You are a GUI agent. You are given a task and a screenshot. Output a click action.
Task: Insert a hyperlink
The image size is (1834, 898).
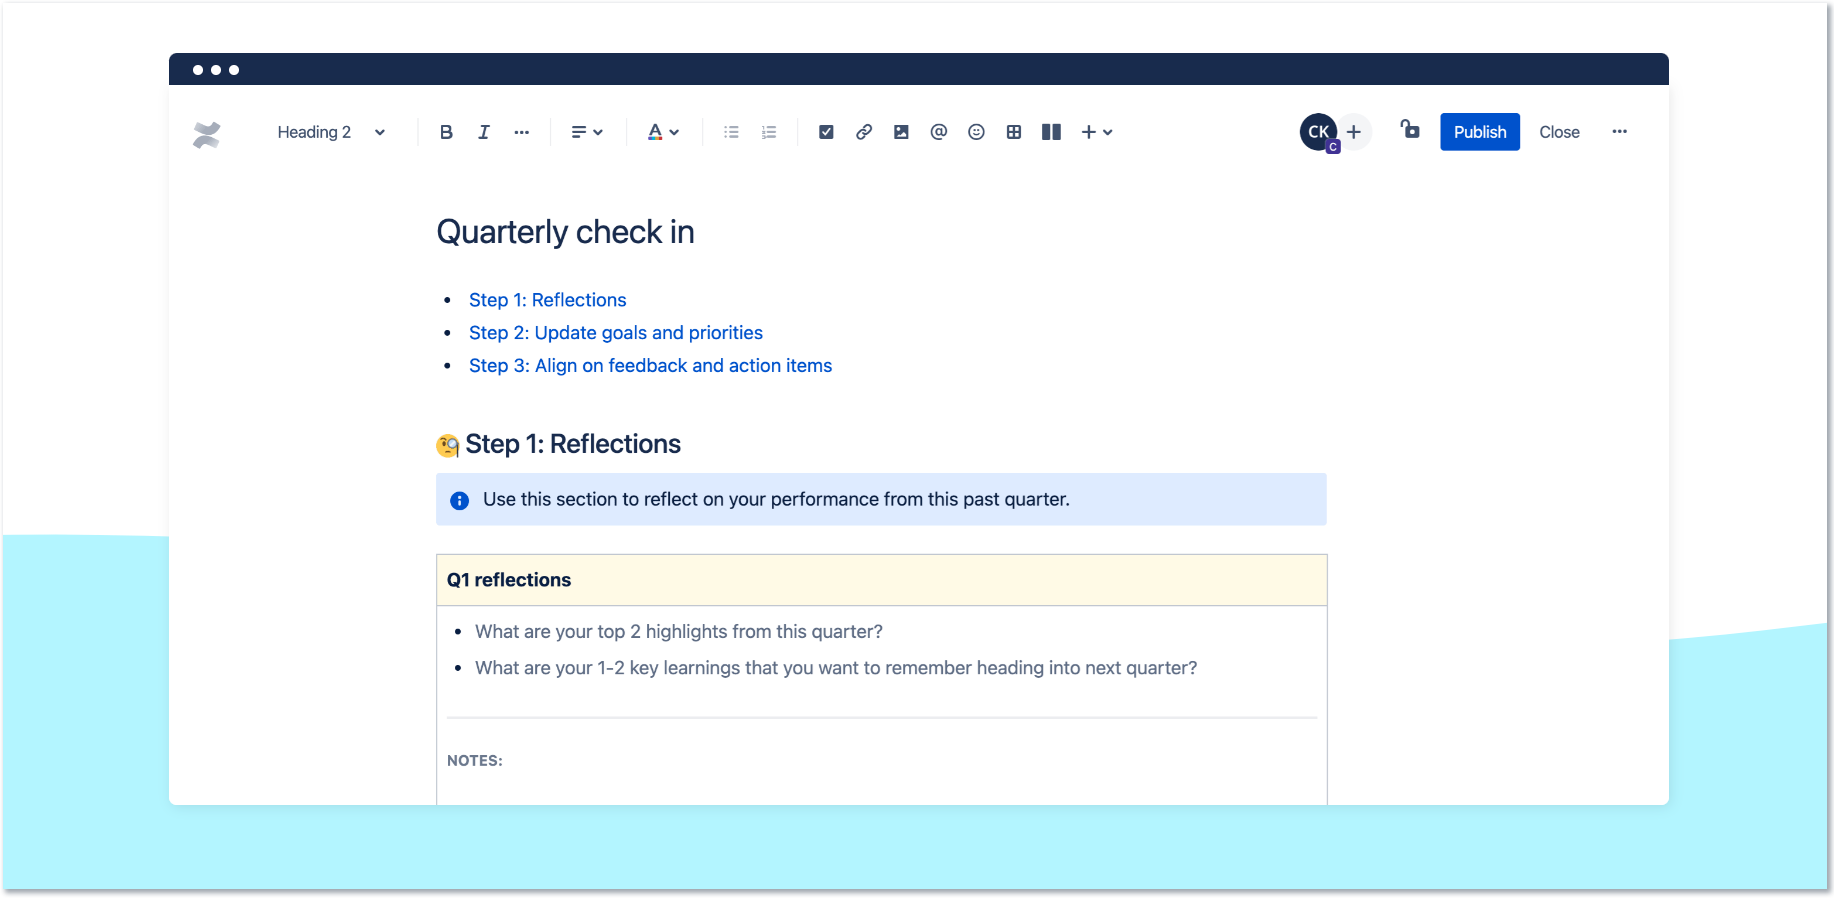pos(864,132)
